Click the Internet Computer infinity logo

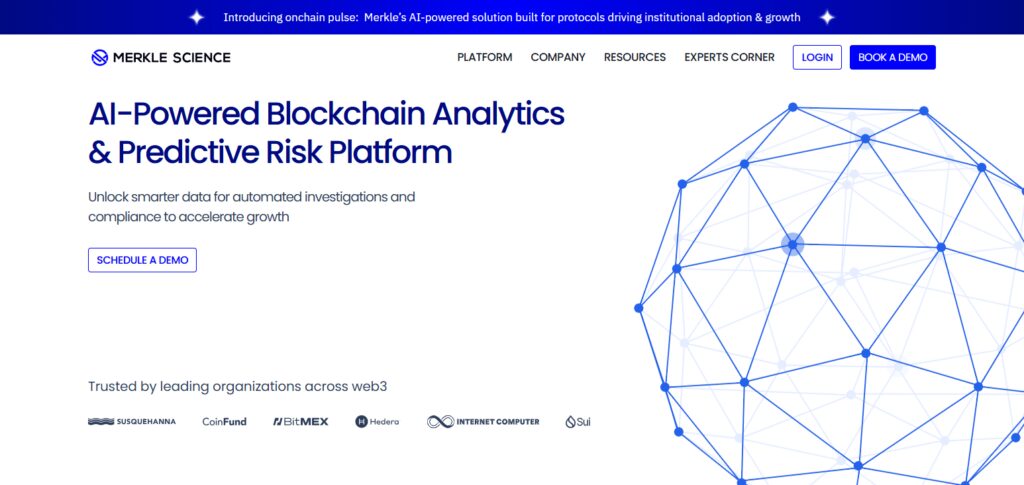tap(440, 422)
